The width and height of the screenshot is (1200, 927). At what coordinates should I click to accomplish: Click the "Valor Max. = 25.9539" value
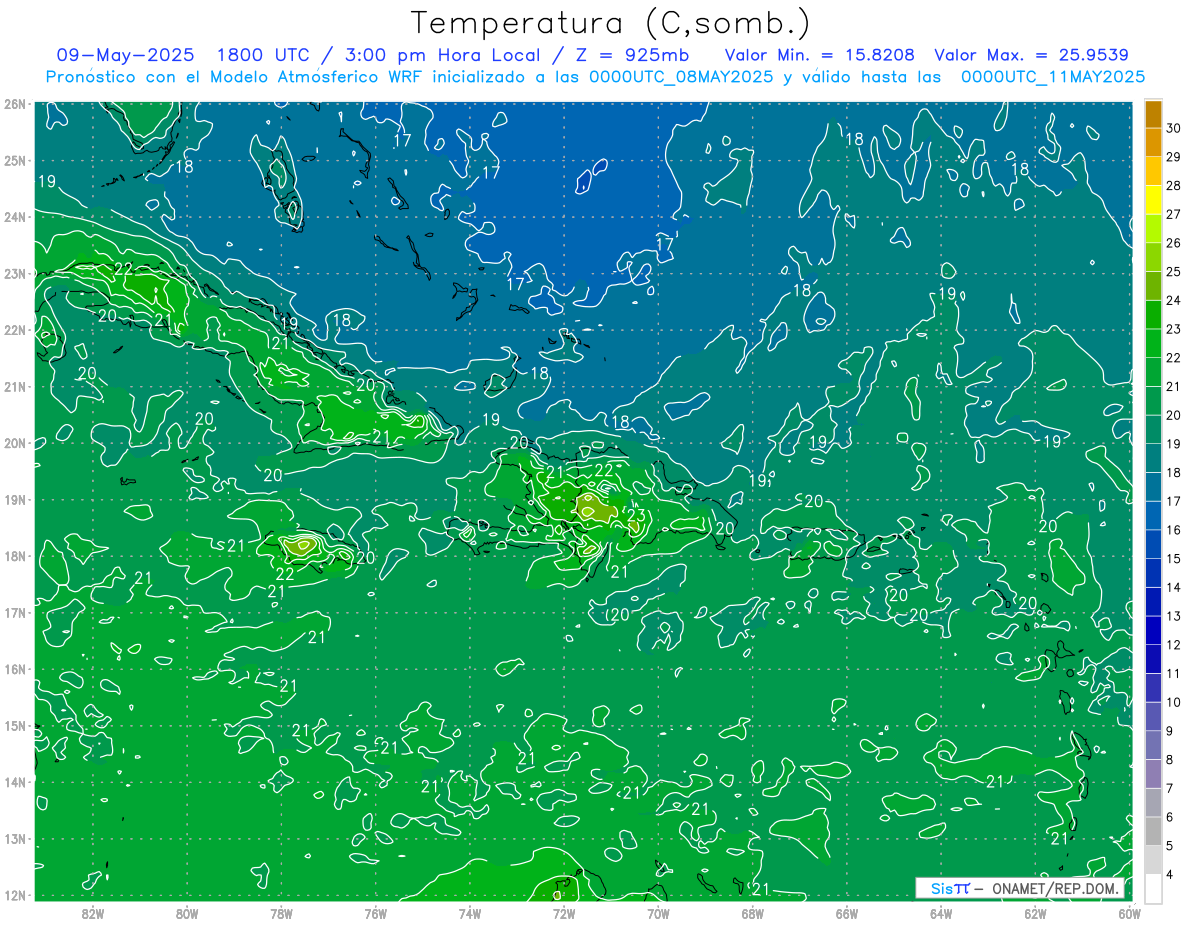[1031, 55]
